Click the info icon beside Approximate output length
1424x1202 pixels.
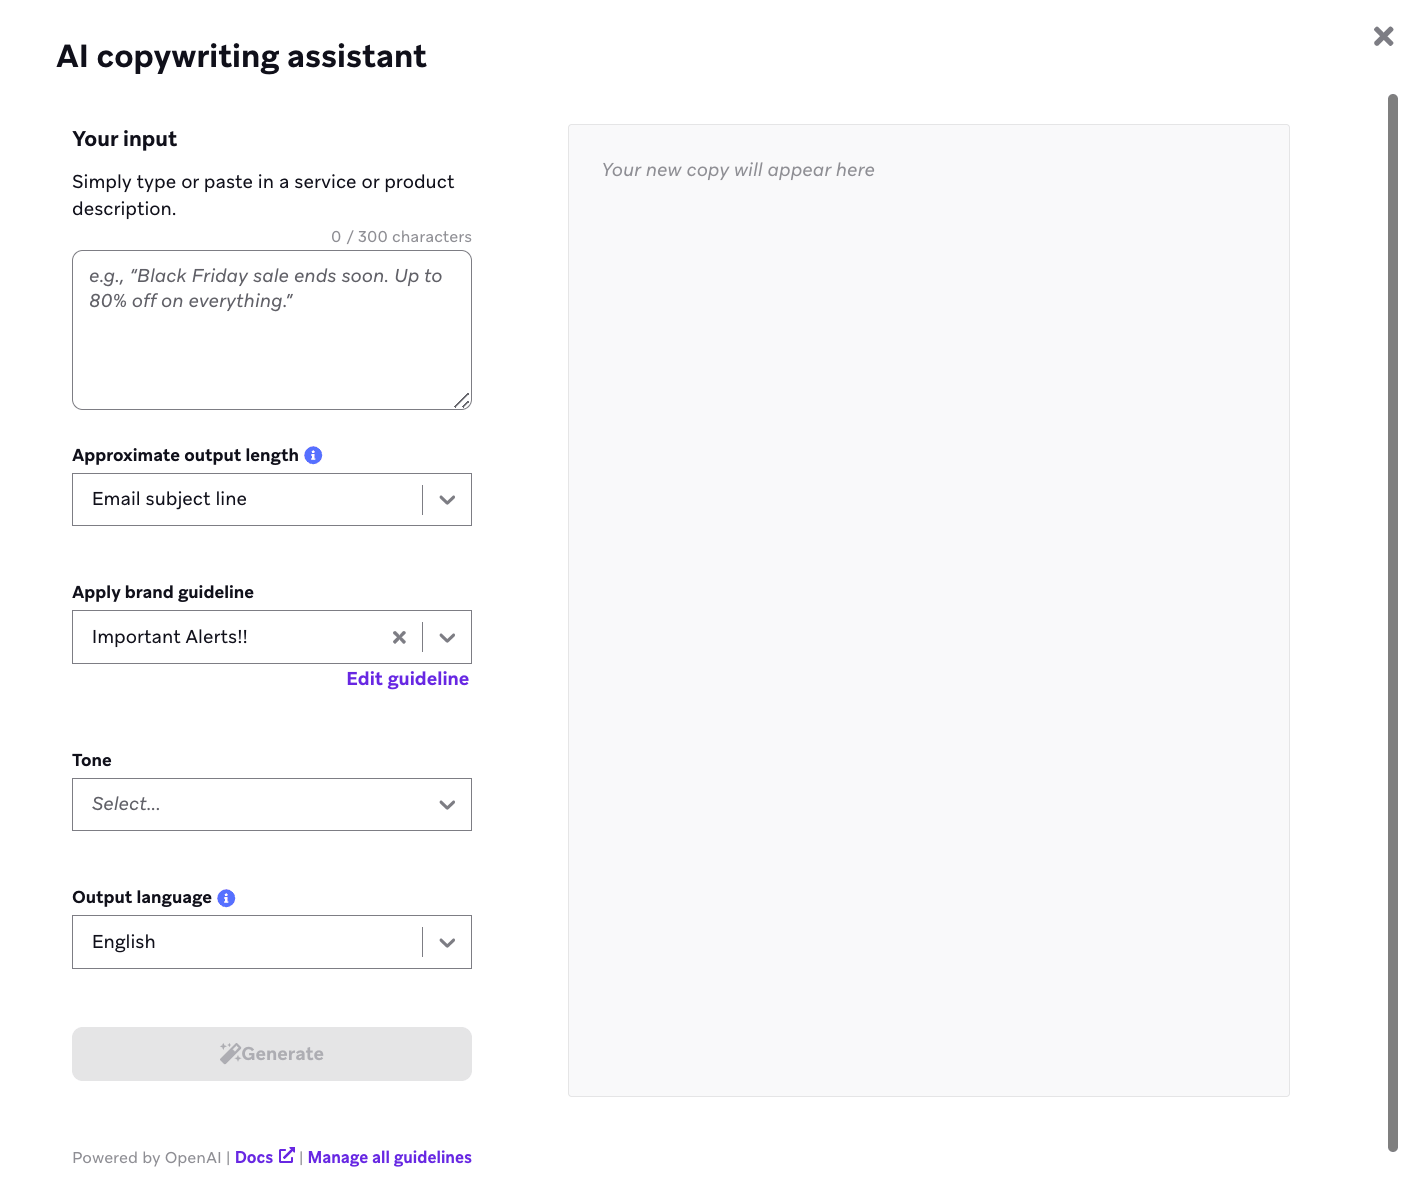pyautogui.click(x=313, y=455)
